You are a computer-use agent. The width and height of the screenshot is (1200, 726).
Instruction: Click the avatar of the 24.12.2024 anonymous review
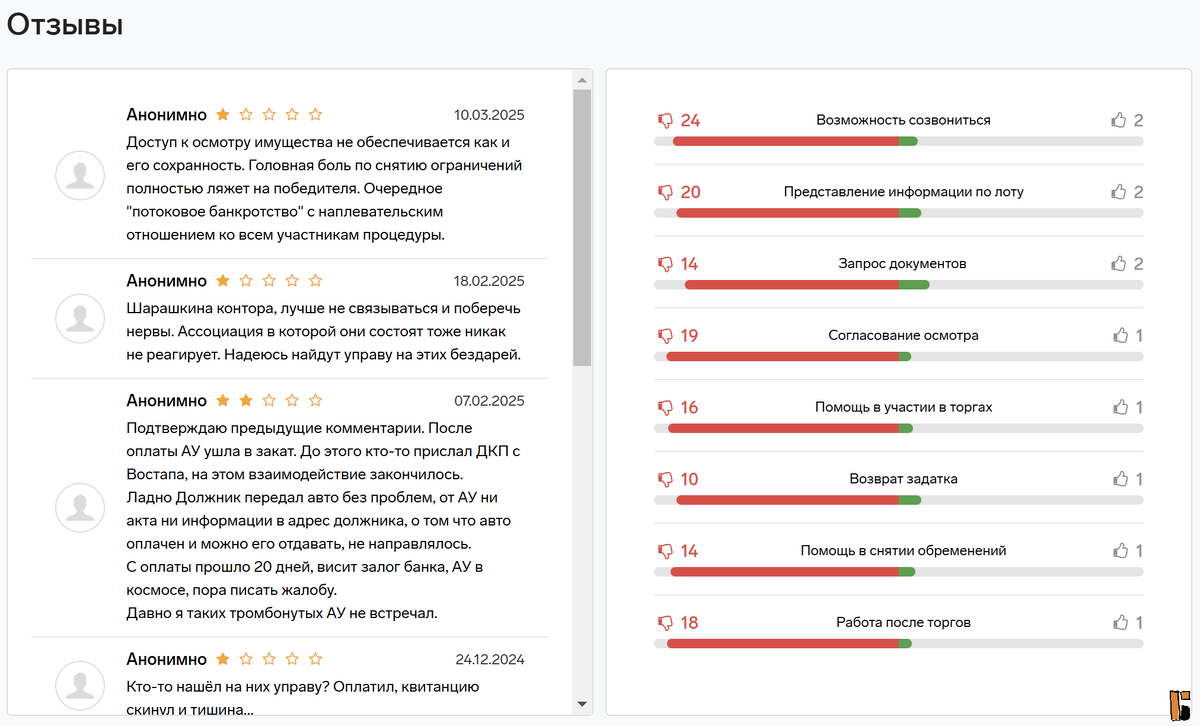tap(80, 686)
